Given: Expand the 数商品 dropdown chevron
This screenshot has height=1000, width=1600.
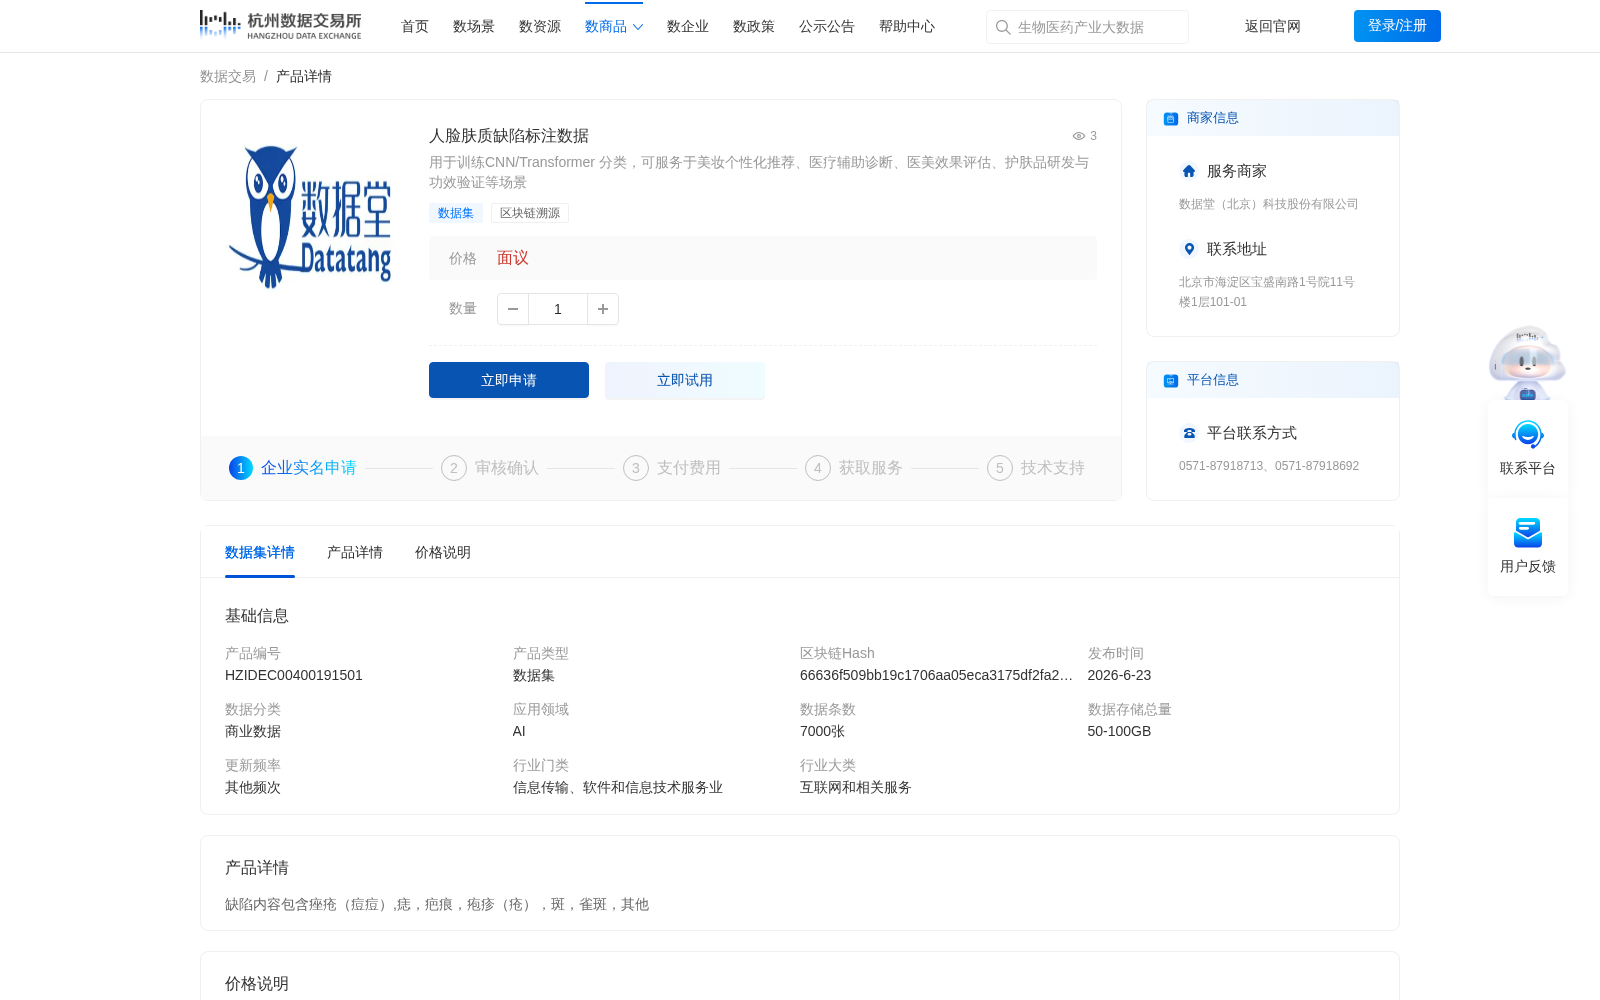Looking at the screenshot, I should pos(638,27).
